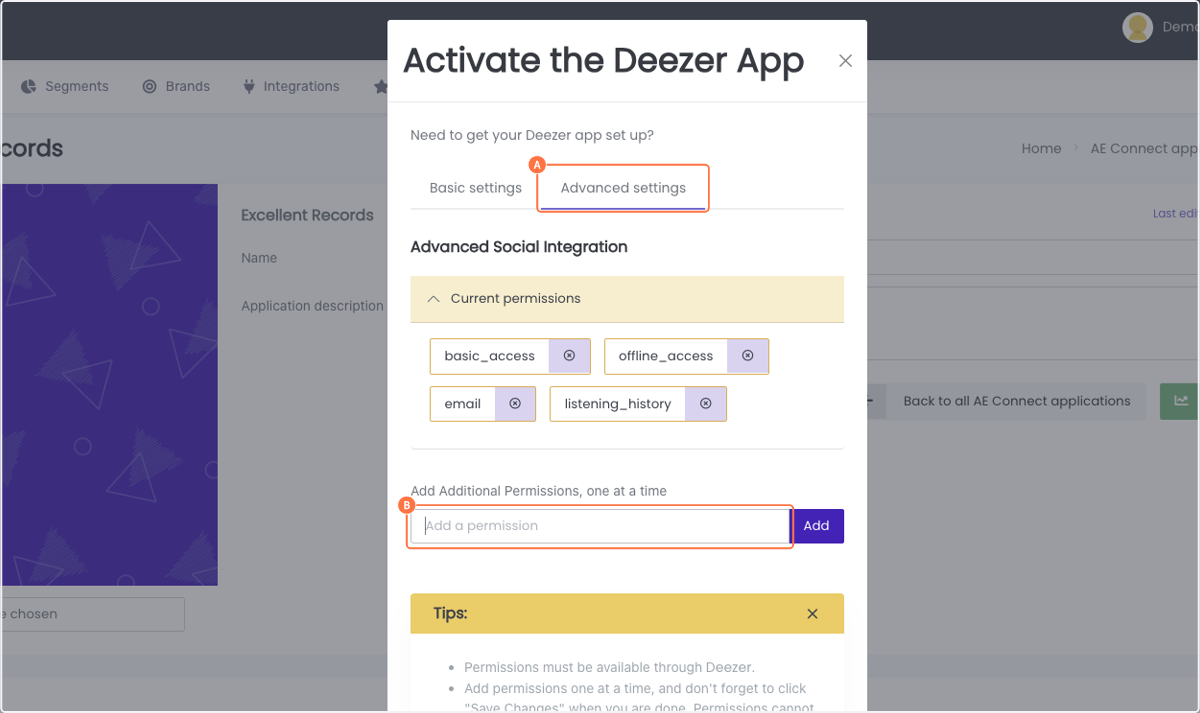This screenshot has height=713, width=1200.
Task: Remove the offline_access permission
Action: coord(747,356)
